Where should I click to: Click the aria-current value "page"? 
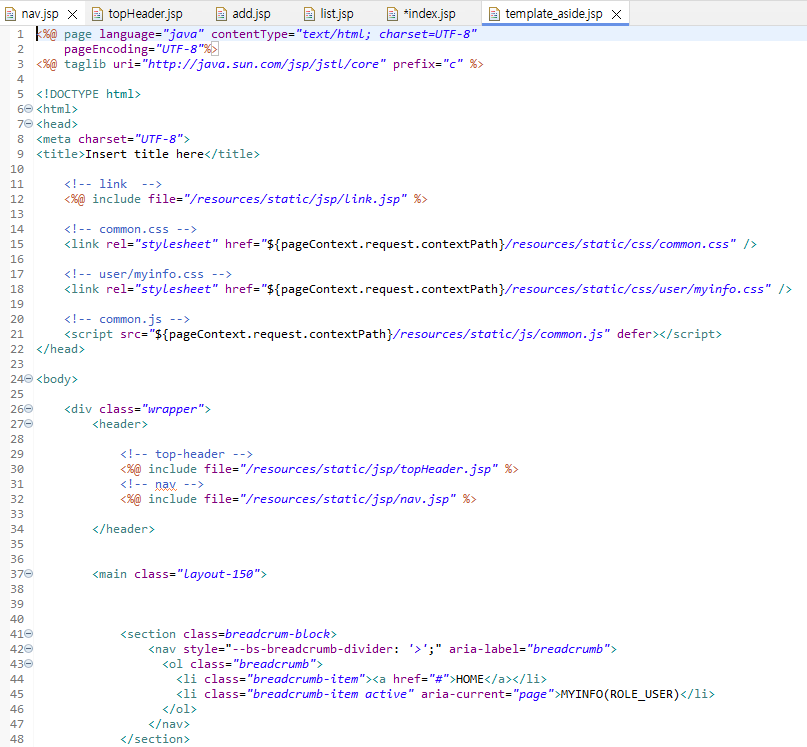pos(533,694)
